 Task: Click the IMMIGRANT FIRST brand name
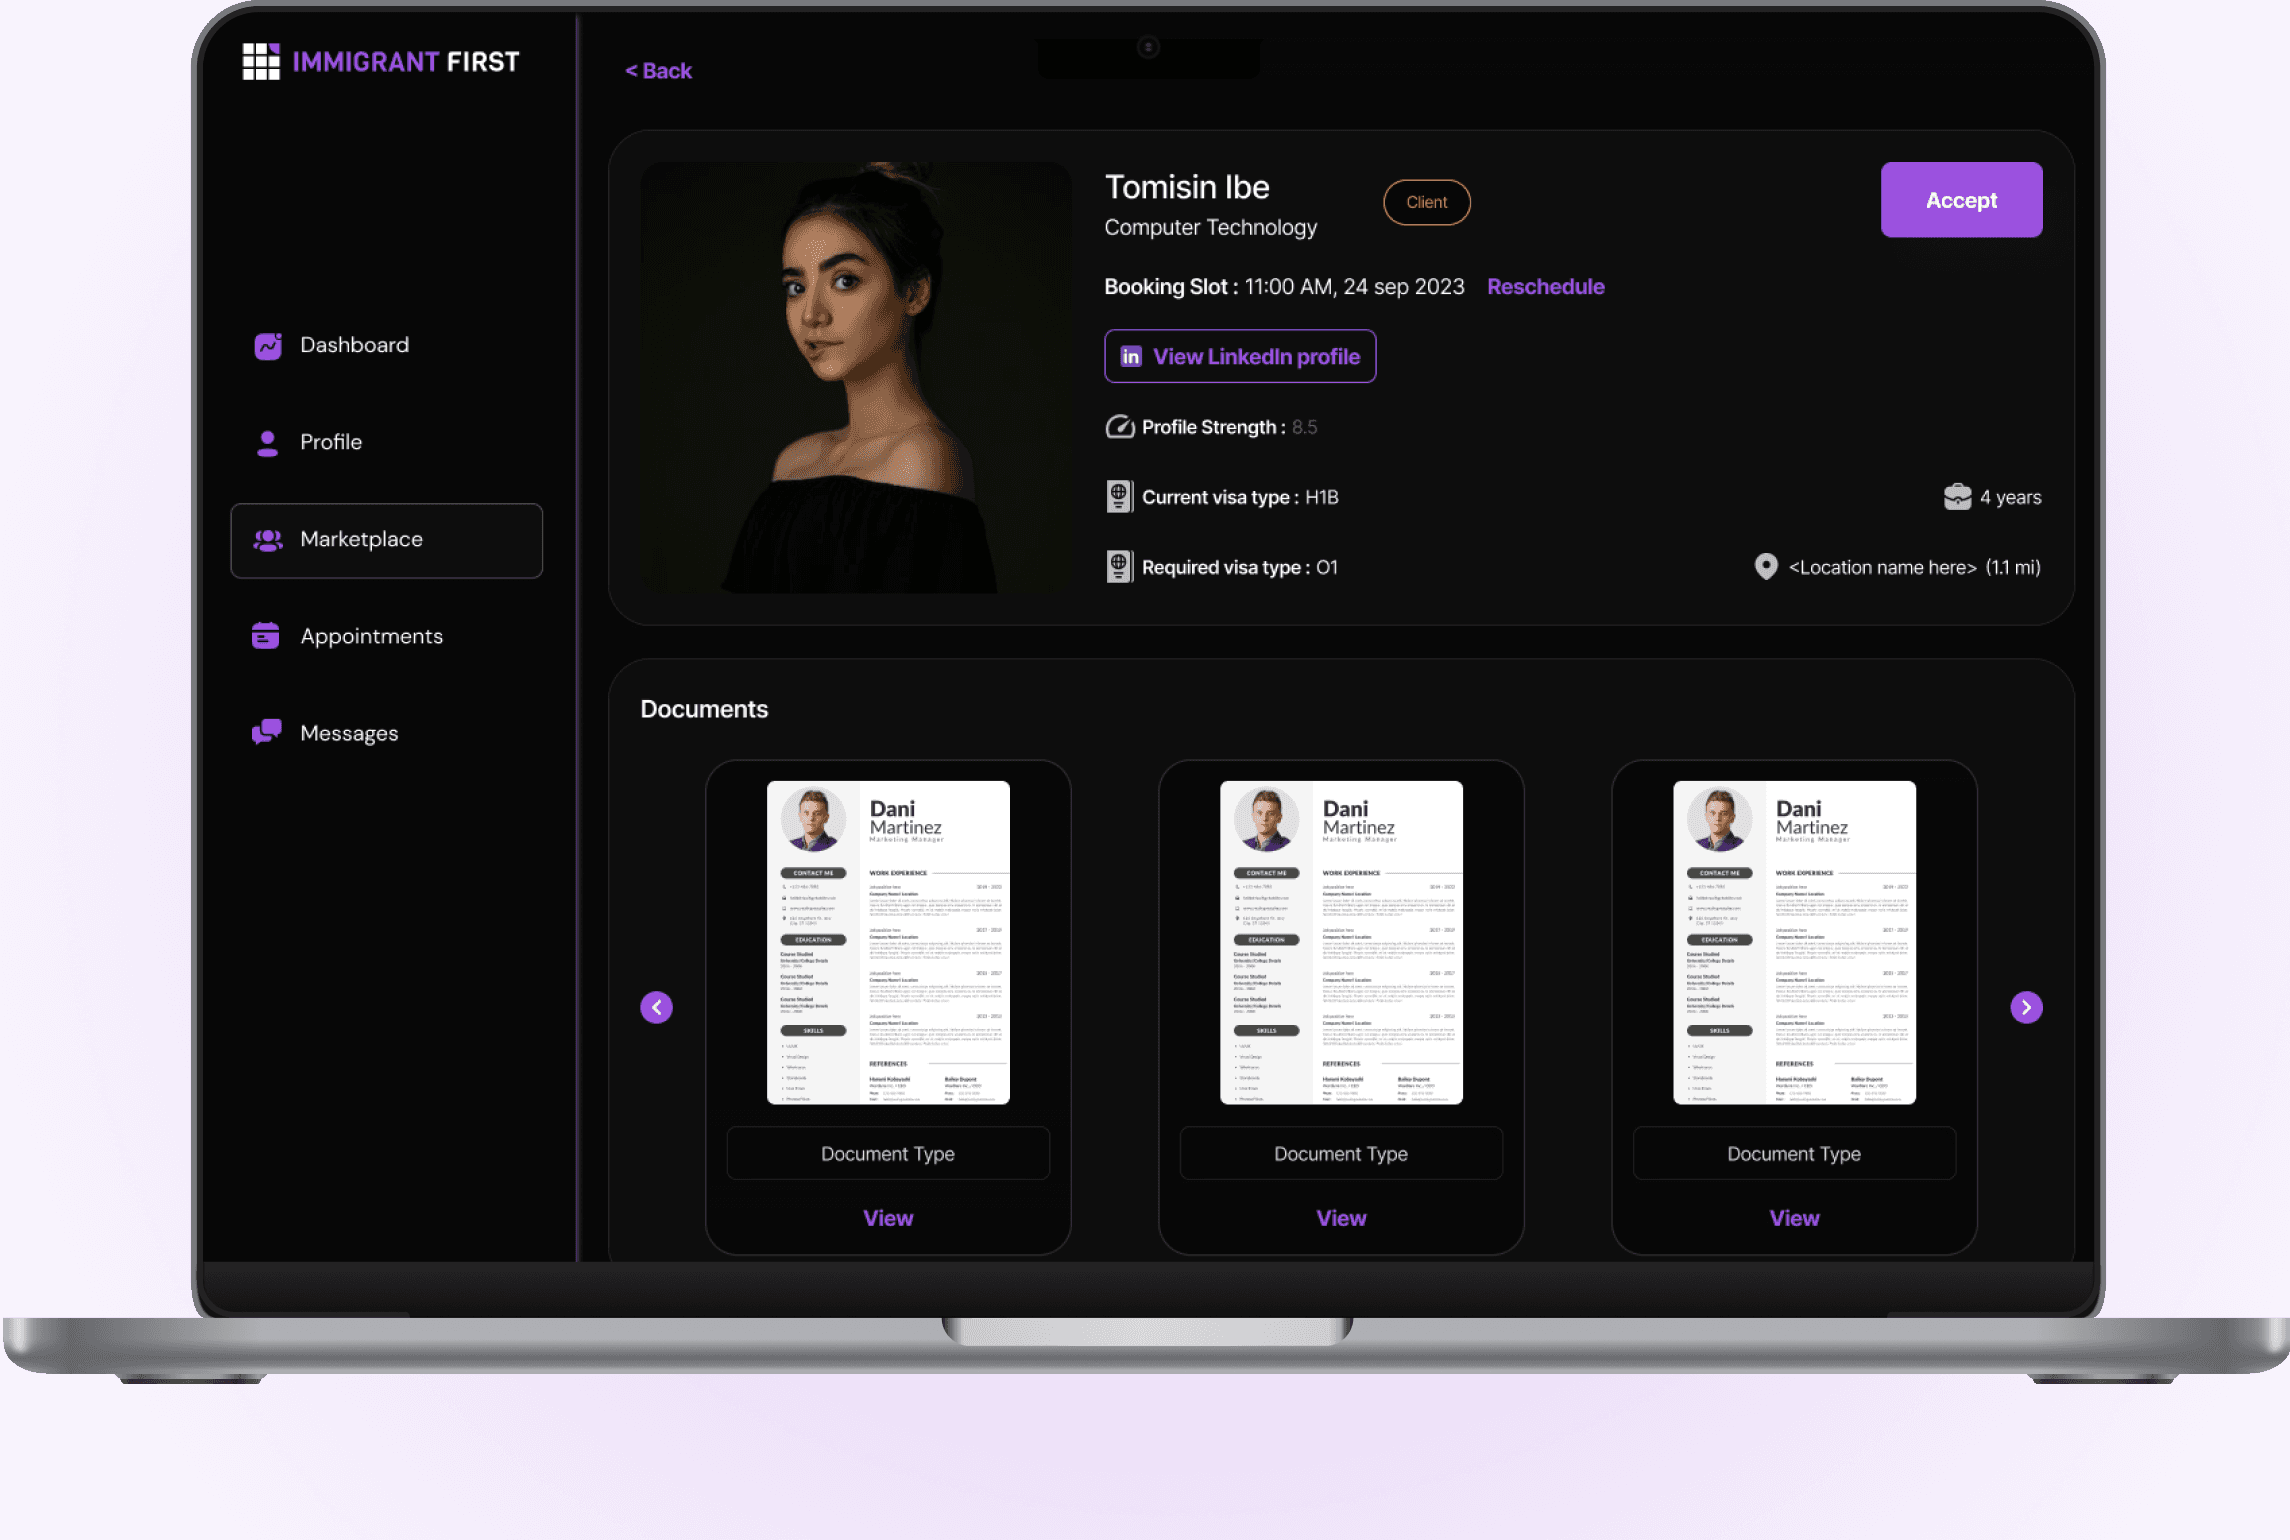[x=406, y=63]
